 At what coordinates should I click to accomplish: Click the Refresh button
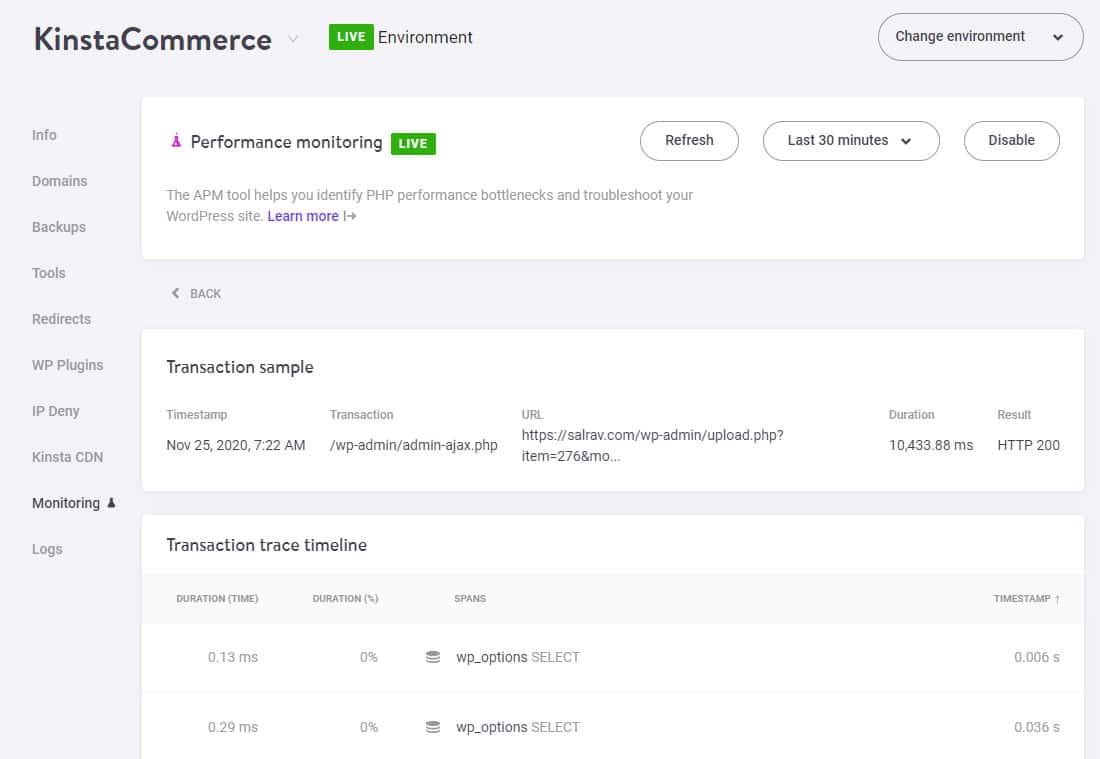point(689,141)
